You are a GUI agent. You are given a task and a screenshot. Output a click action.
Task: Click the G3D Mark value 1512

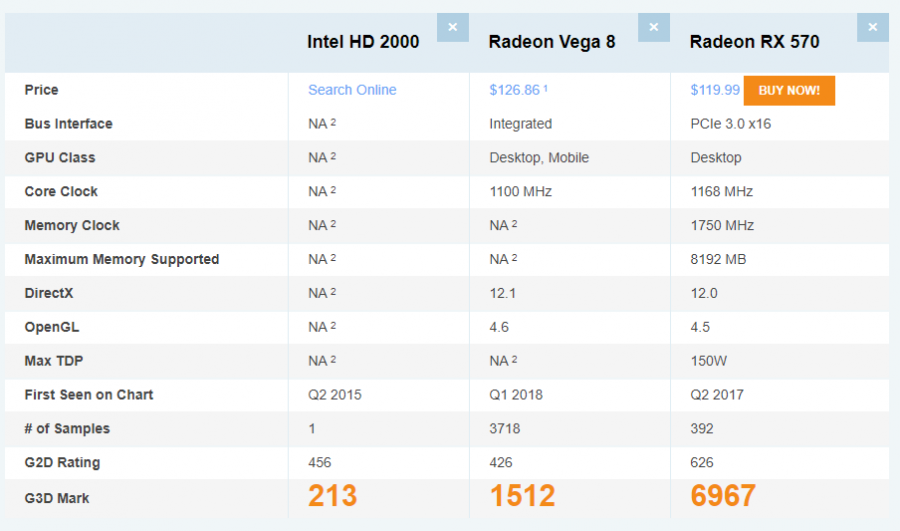click(x=522, y=496)
